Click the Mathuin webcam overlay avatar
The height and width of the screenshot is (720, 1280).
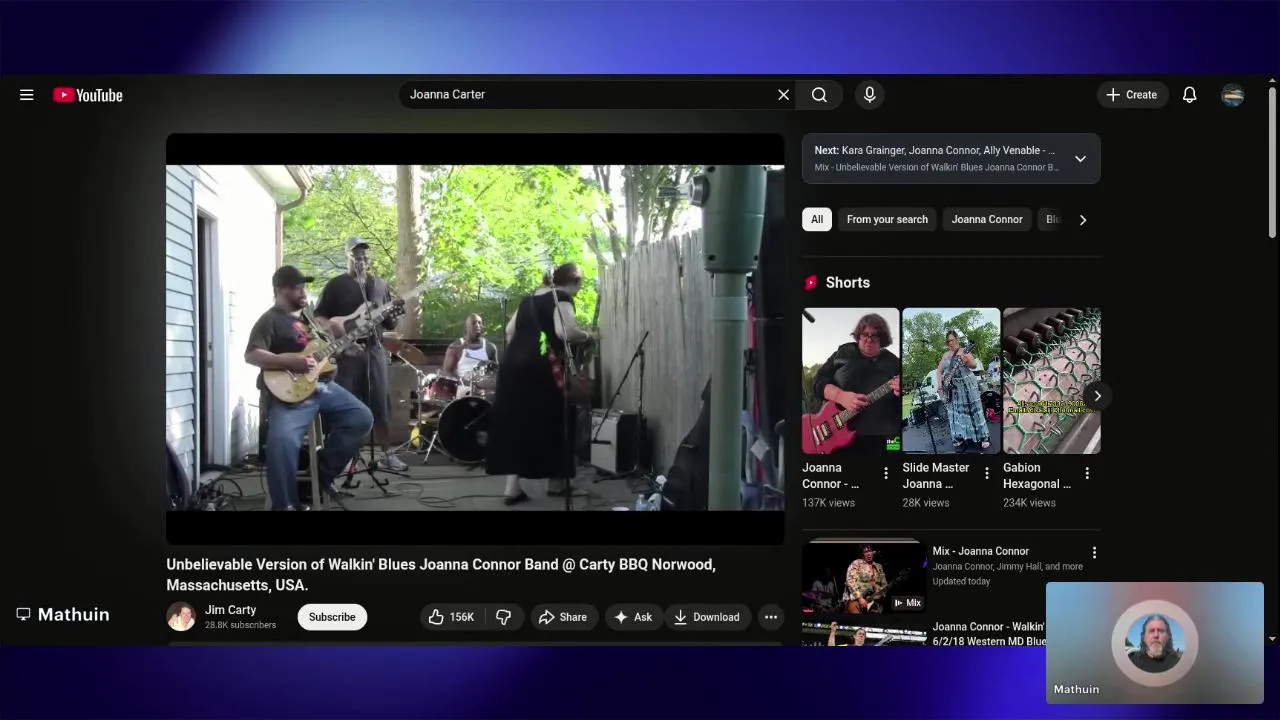[1155, 643]
